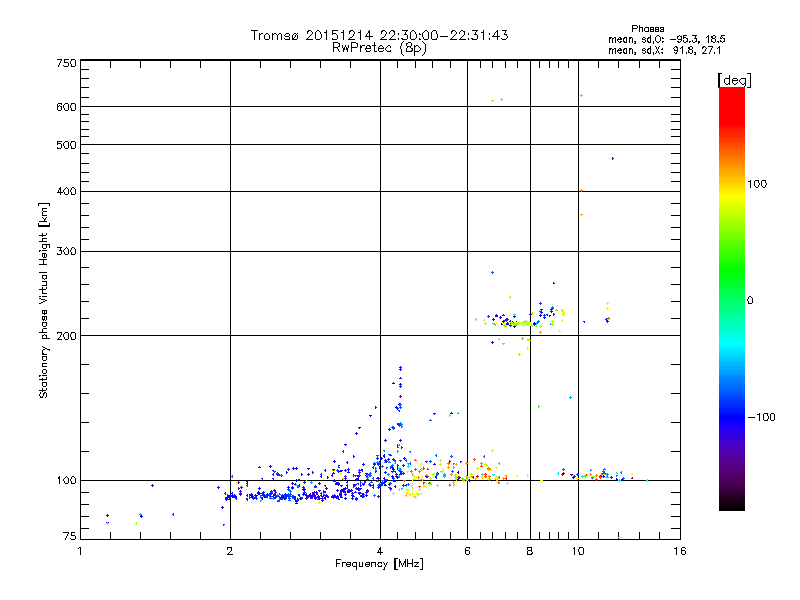Click the 'Phases' label in the corner
This screenshot has height=600, width=800.
click(647, 29)
